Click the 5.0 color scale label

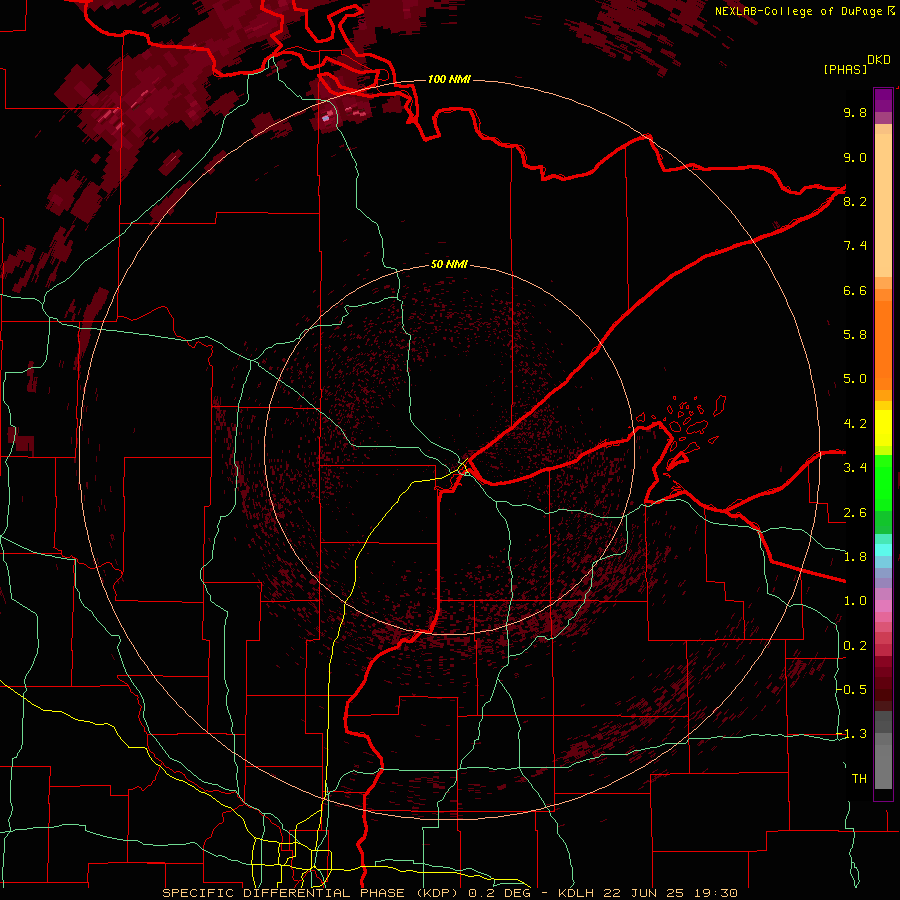click(x=855, y=379)
